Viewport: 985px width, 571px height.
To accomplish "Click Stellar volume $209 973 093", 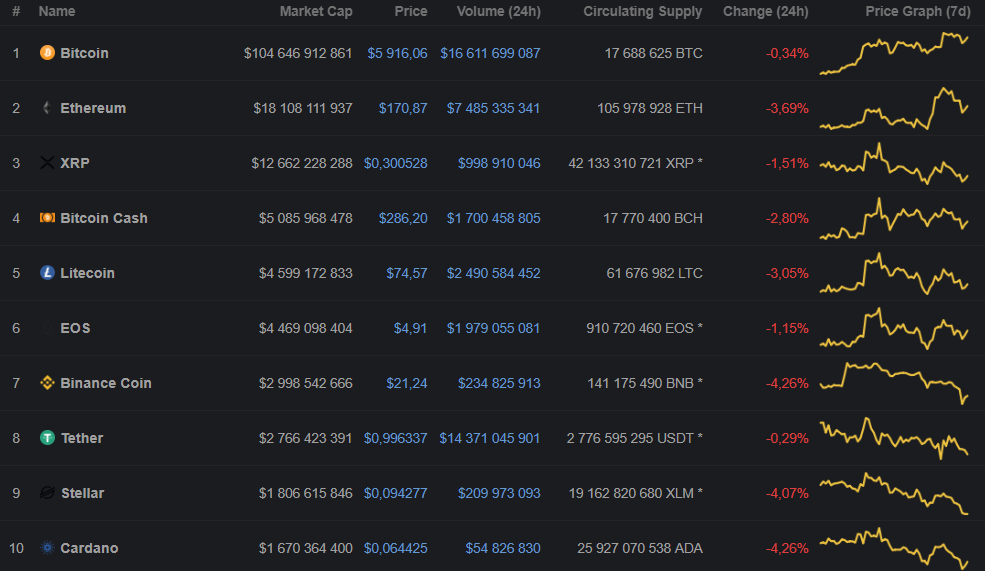I will [x=499, y=492].
